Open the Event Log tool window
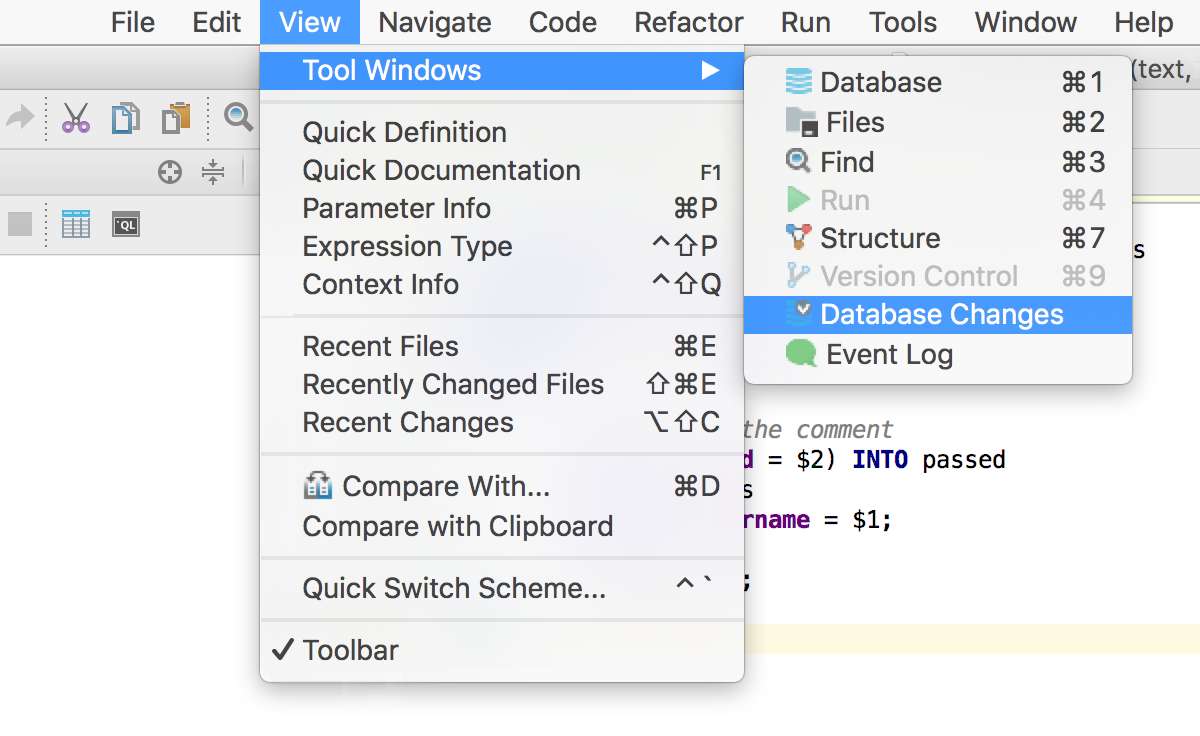The height and width of the screenshot is (736, 1200). point(889,355)
